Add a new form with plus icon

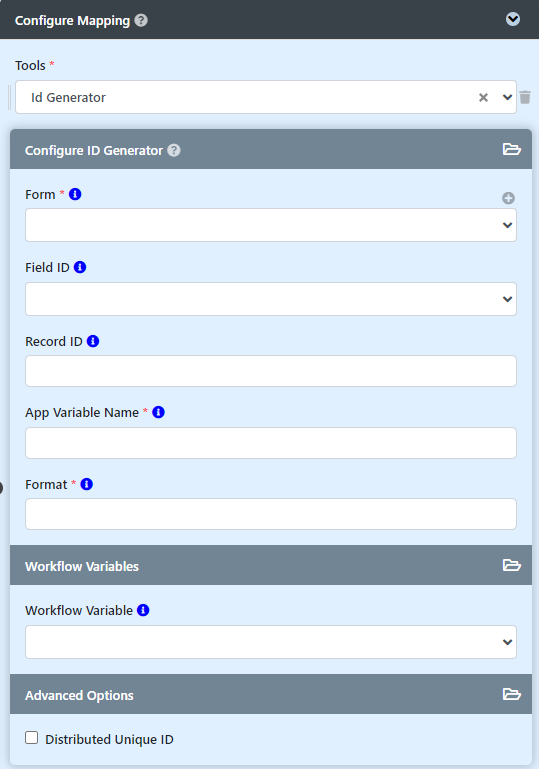(508, 198)
